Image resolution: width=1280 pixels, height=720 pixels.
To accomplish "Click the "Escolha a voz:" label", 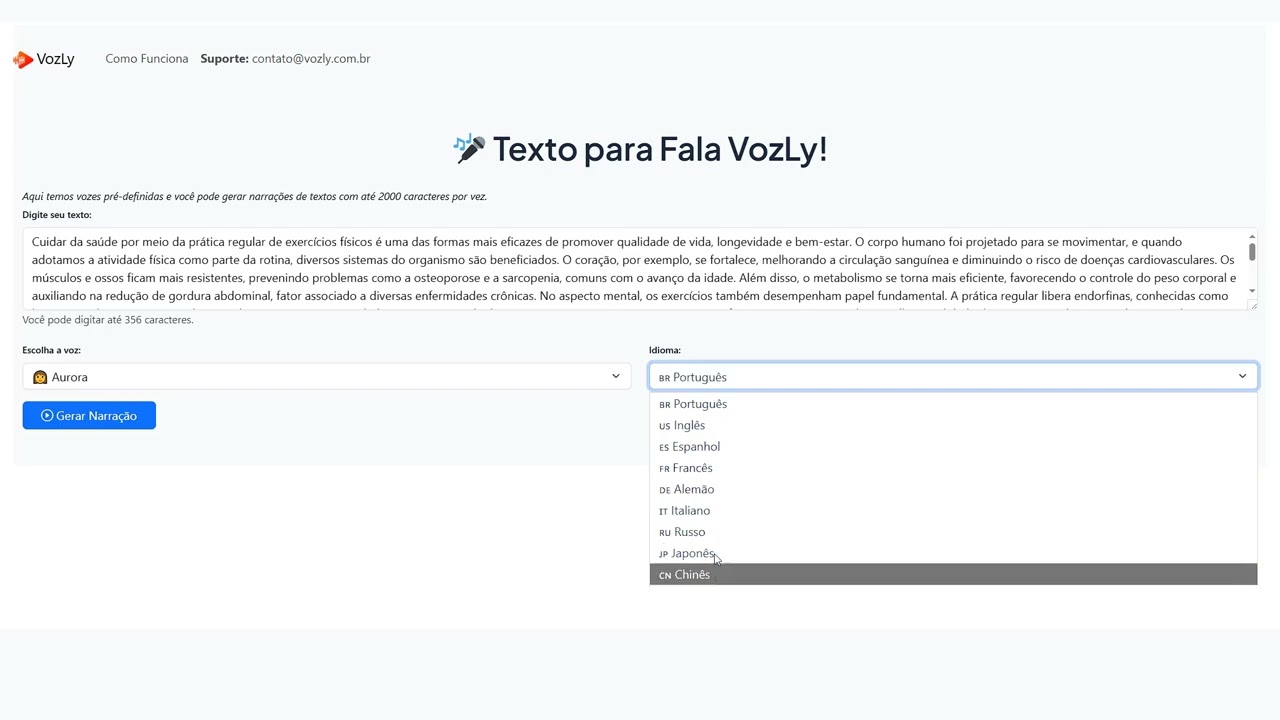I will (52, 350).
